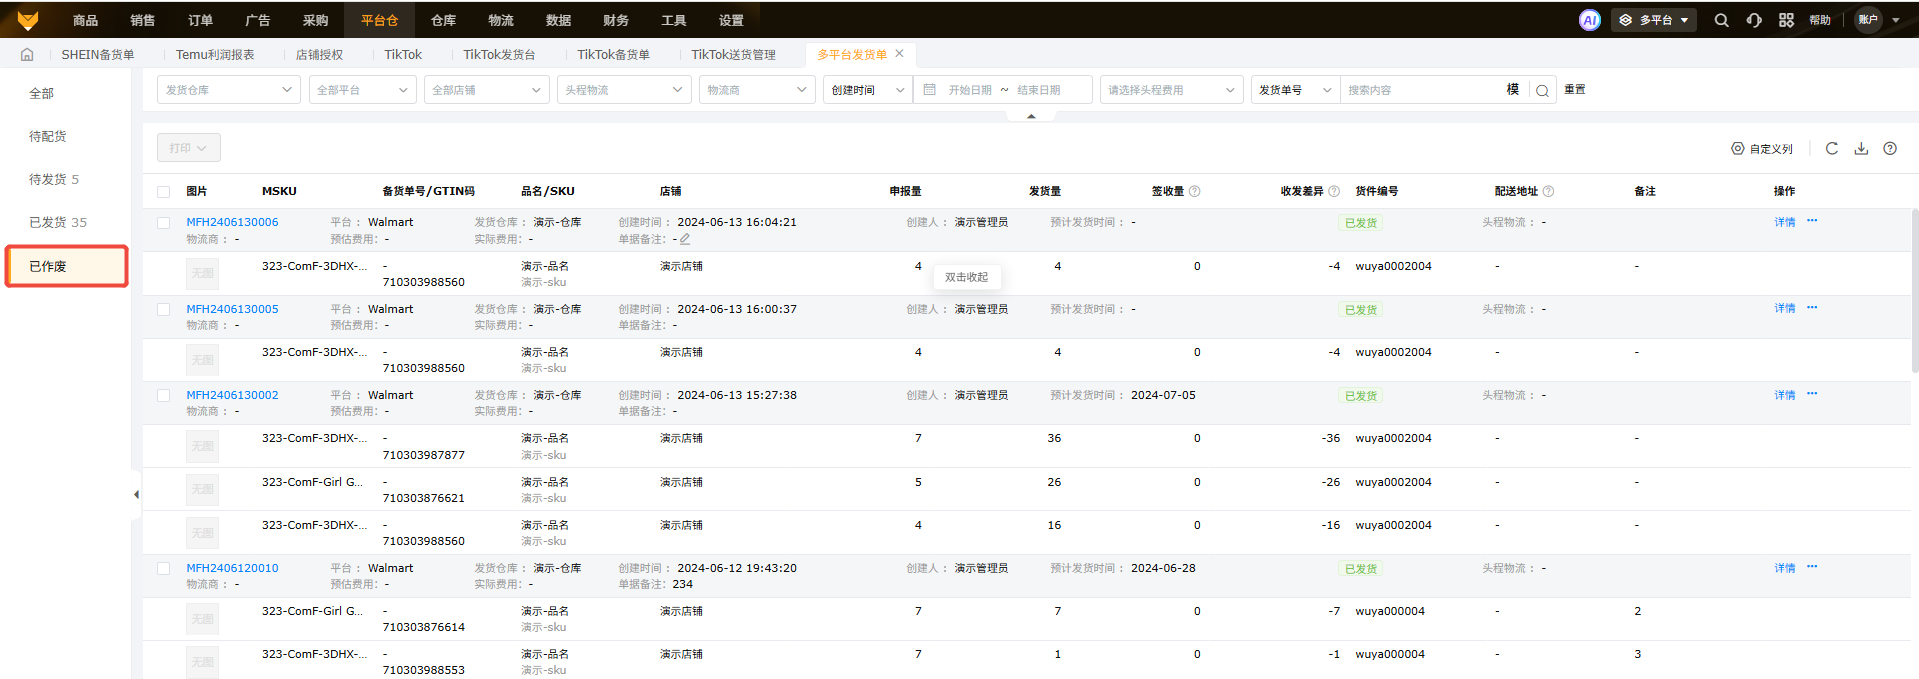Screen dimensions: 1919x679
Task: Click the download export icon
Action: [x=1861, y=148]
